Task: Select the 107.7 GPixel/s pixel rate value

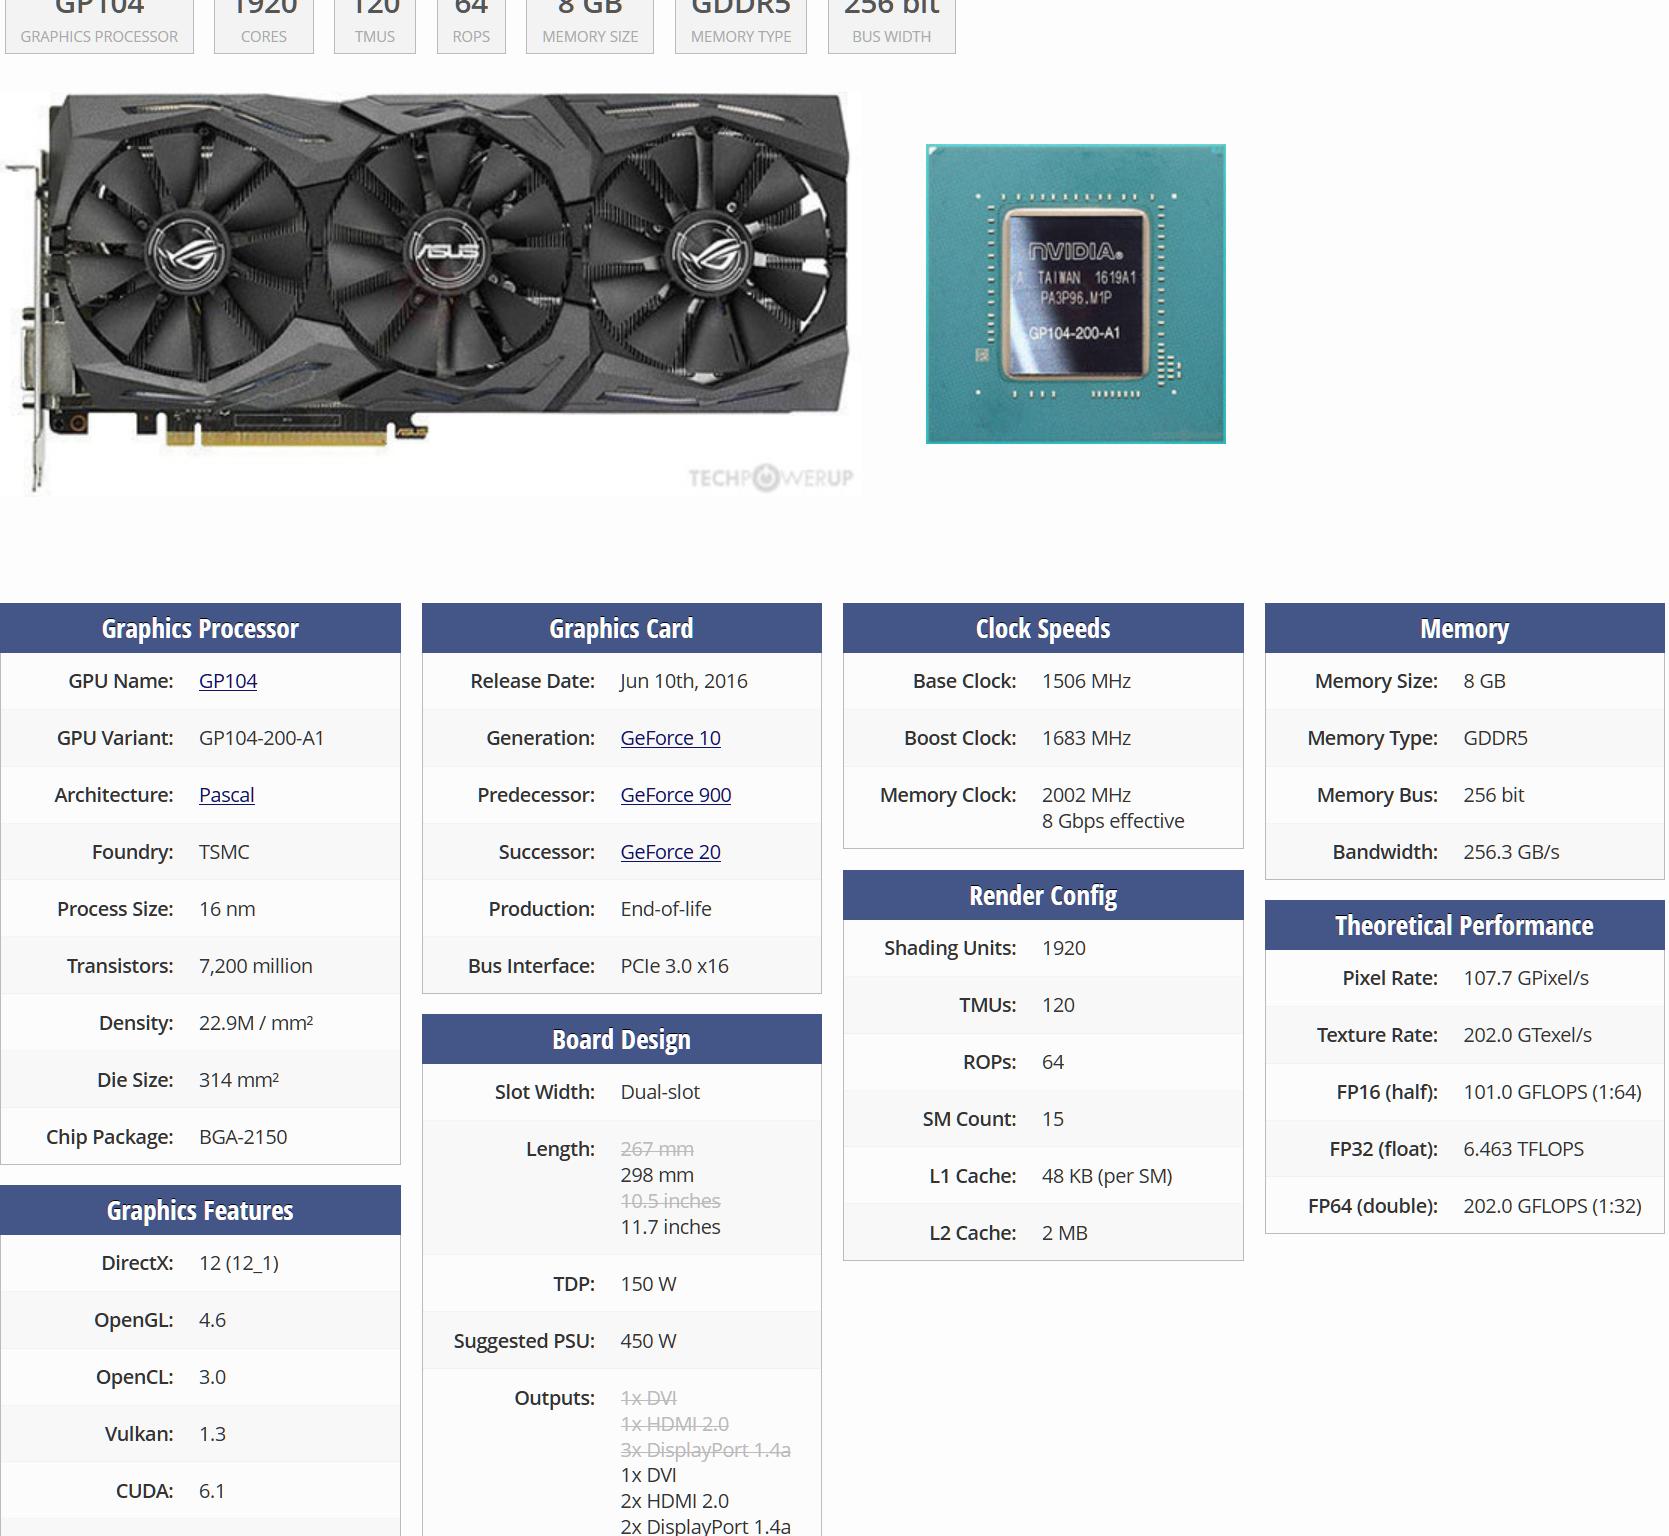Action: 1526,978
